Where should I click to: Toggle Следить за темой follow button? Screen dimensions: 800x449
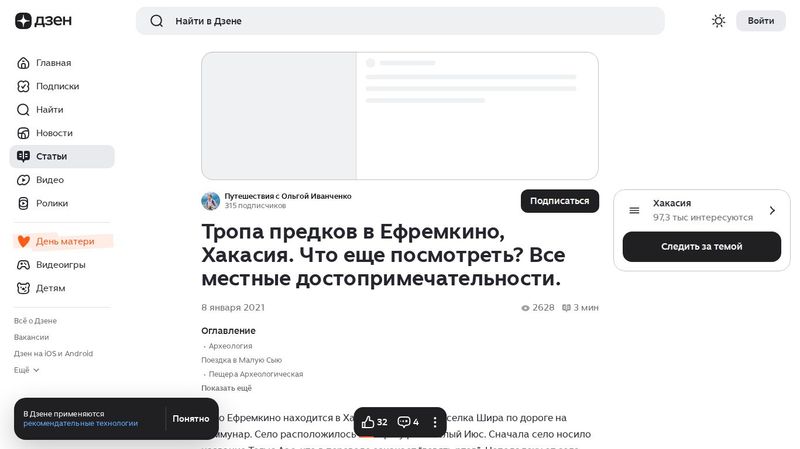pos(701,247)
